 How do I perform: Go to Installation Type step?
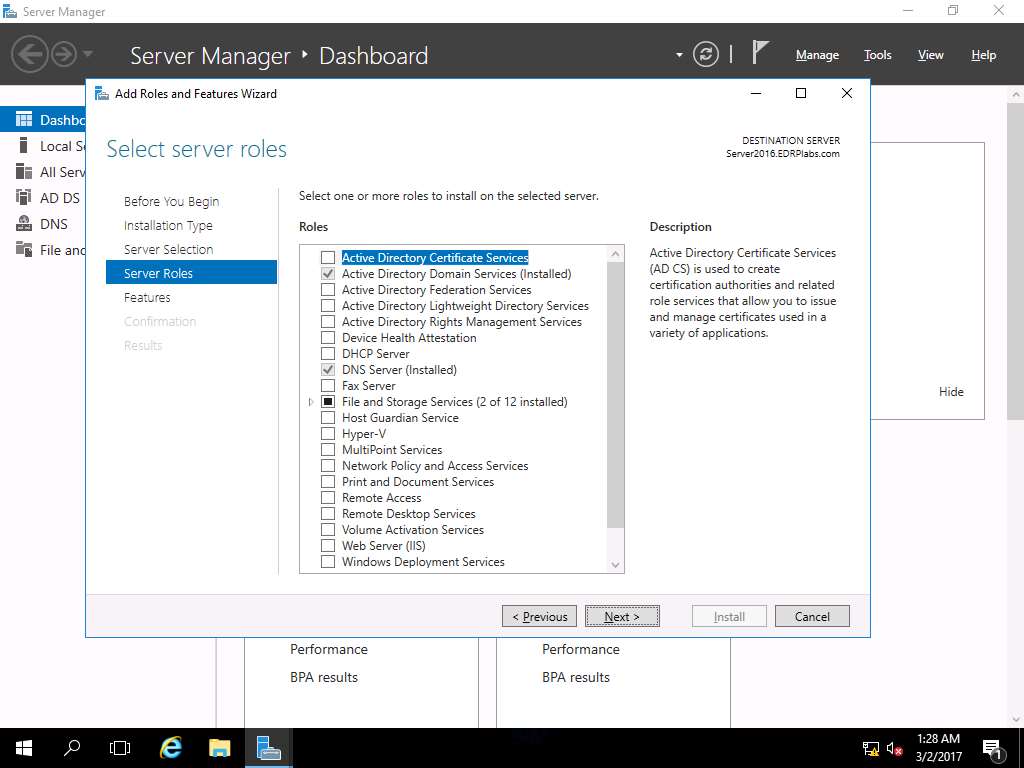pyautogui.click(x=168, y=225)
